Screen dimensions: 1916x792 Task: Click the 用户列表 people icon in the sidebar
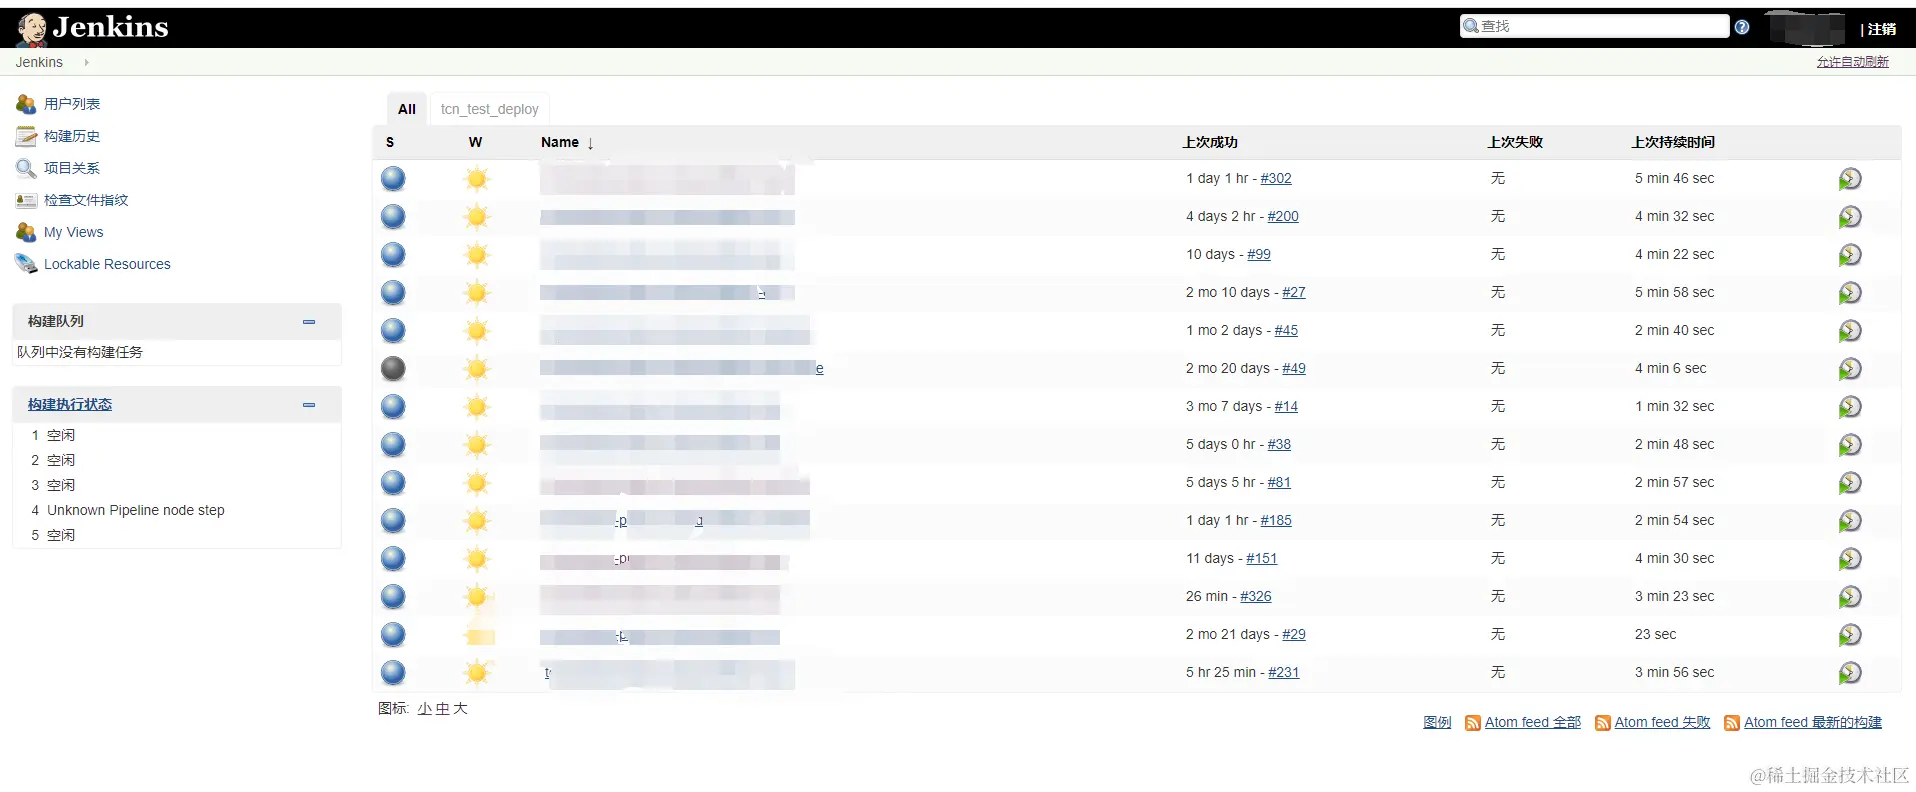tap(26, 104)
